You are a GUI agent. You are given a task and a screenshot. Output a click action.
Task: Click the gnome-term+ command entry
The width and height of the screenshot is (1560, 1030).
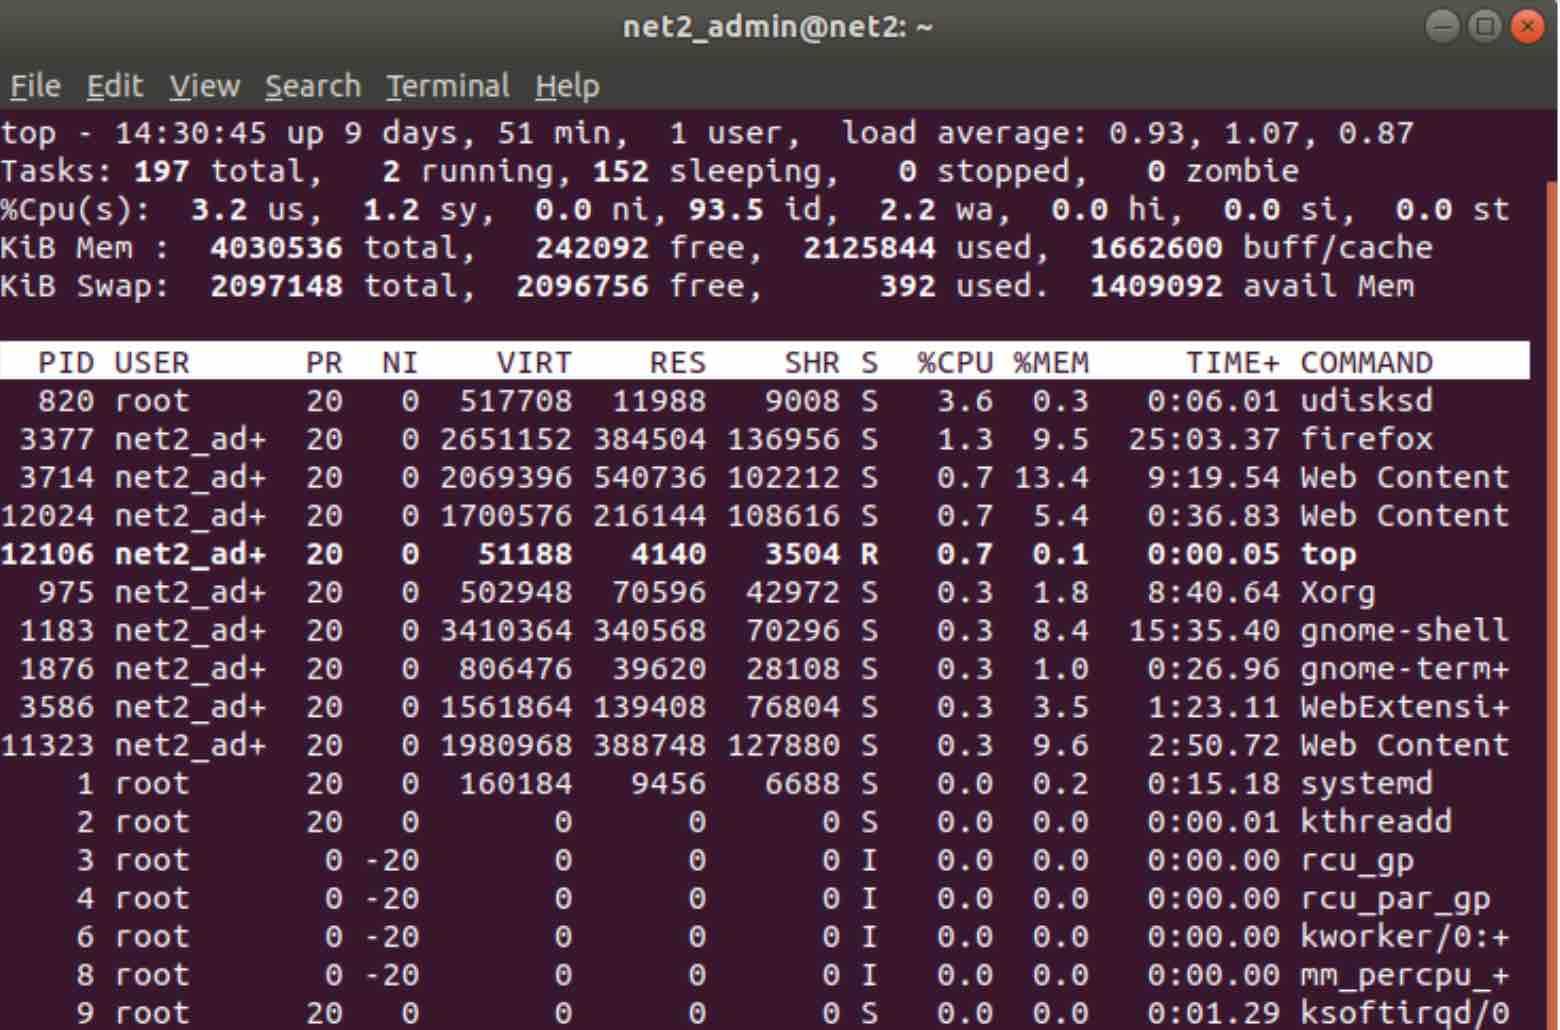1404,668
